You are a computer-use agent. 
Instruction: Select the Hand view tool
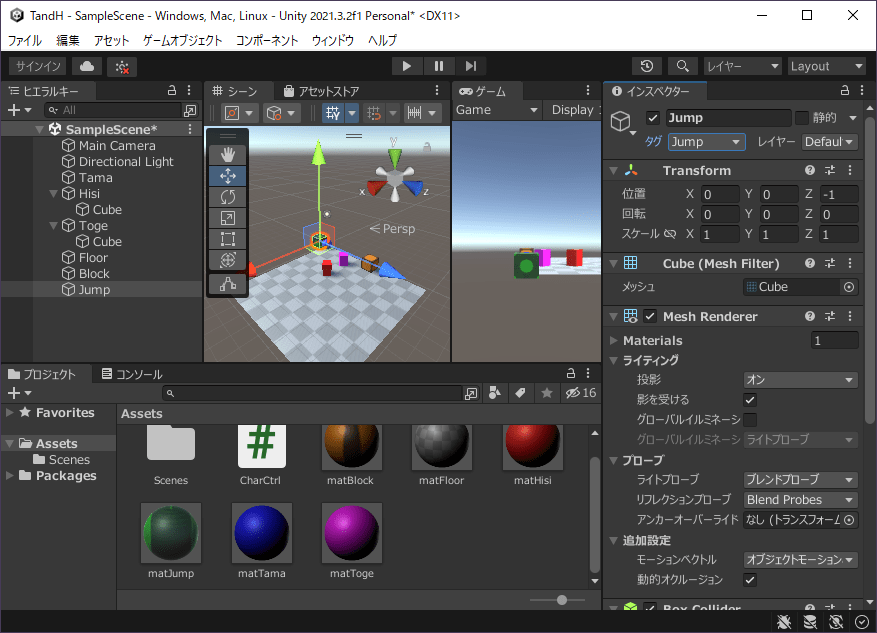(x=228, y=155)
